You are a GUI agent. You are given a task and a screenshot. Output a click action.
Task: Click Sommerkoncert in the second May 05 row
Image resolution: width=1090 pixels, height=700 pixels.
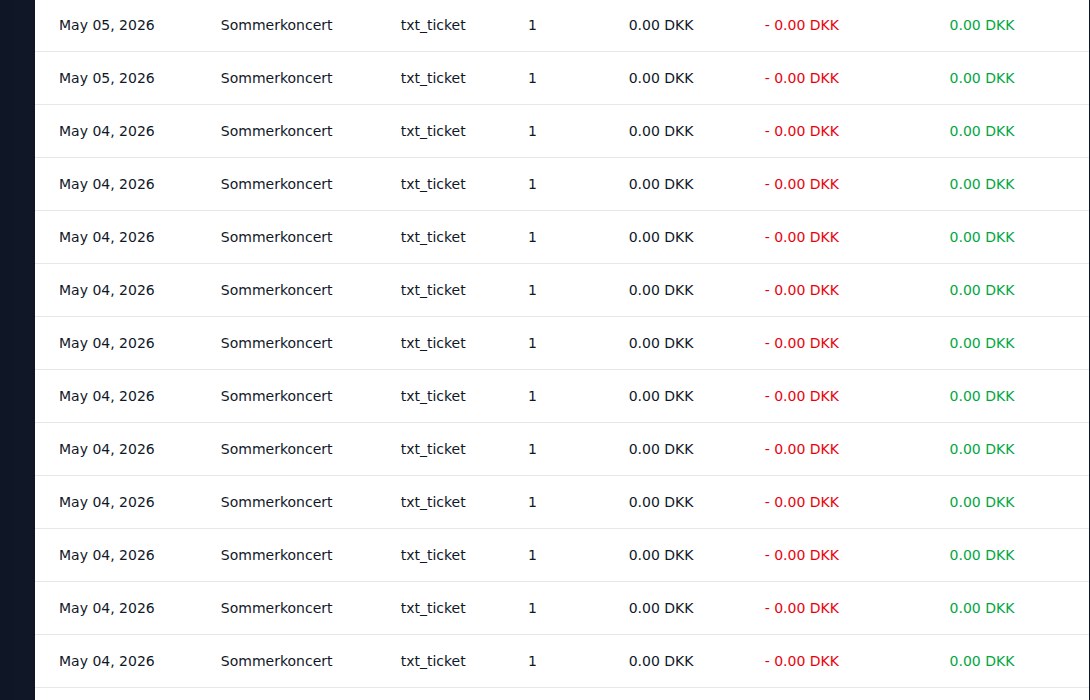277,79
